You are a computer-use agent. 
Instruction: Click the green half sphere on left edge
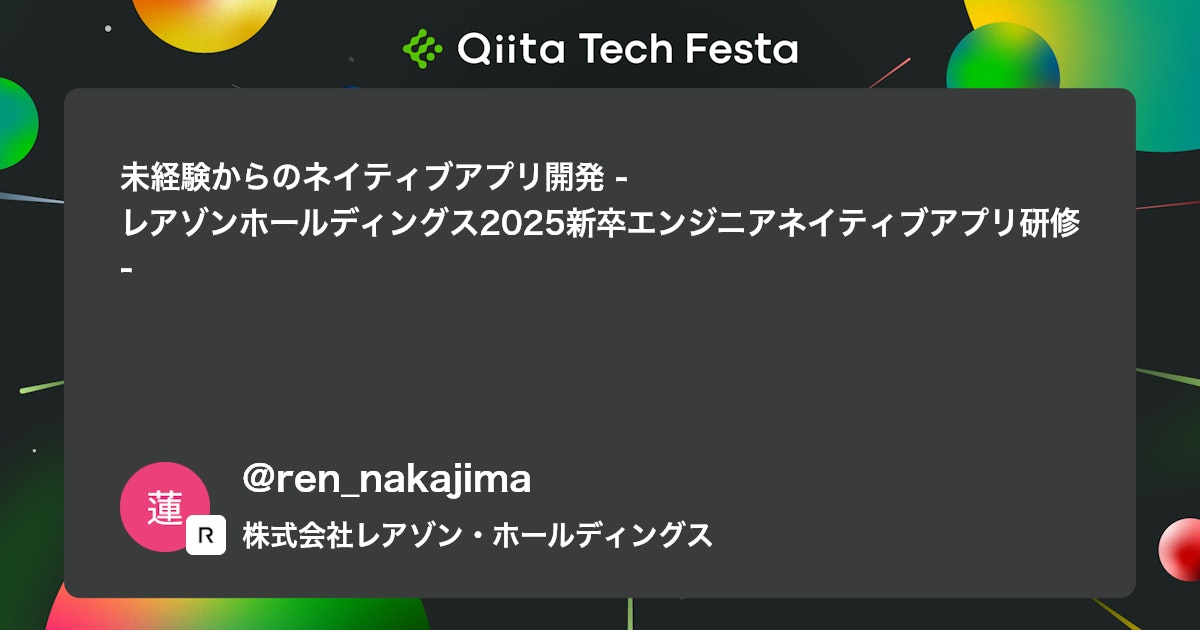(17, 122)
